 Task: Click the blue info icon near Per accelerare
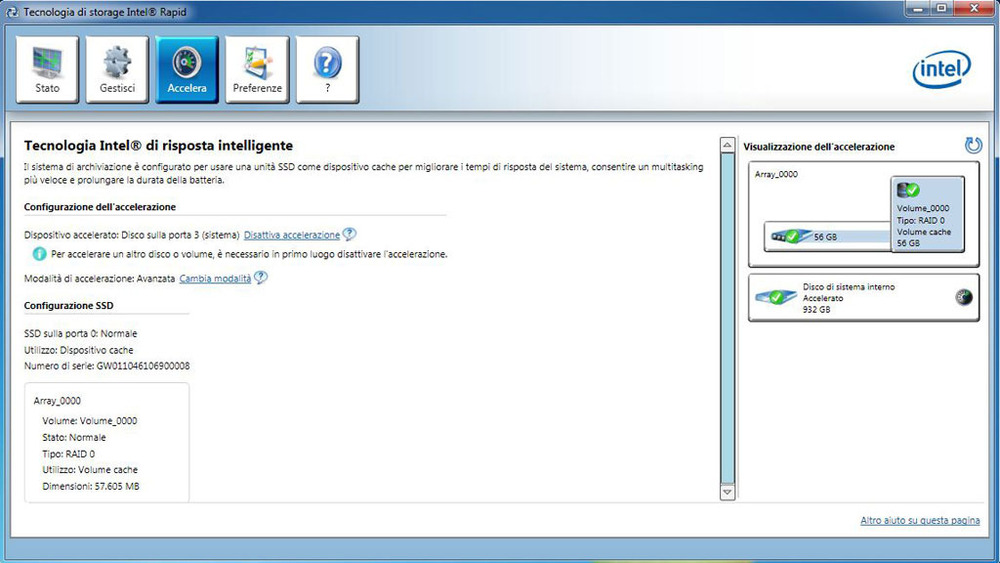click(40, 254)
